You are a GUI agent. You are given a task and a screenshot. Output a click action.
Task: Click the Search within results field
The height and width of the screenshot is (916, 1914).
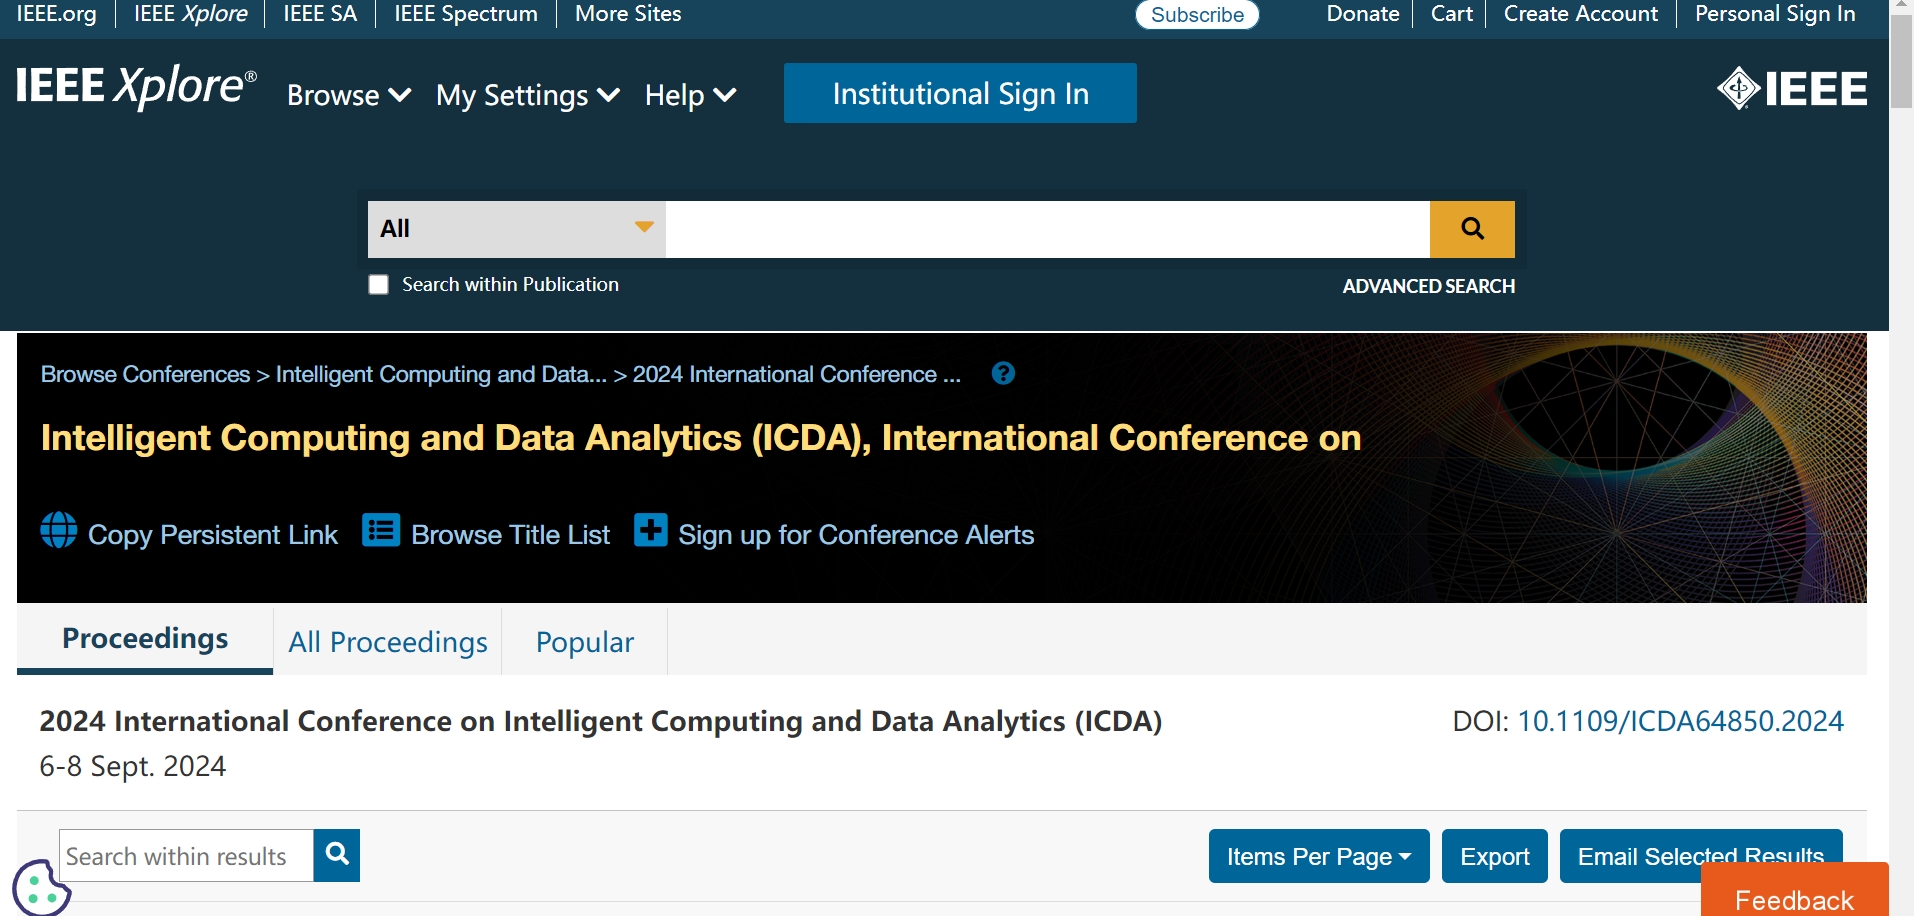click(187, 856)
